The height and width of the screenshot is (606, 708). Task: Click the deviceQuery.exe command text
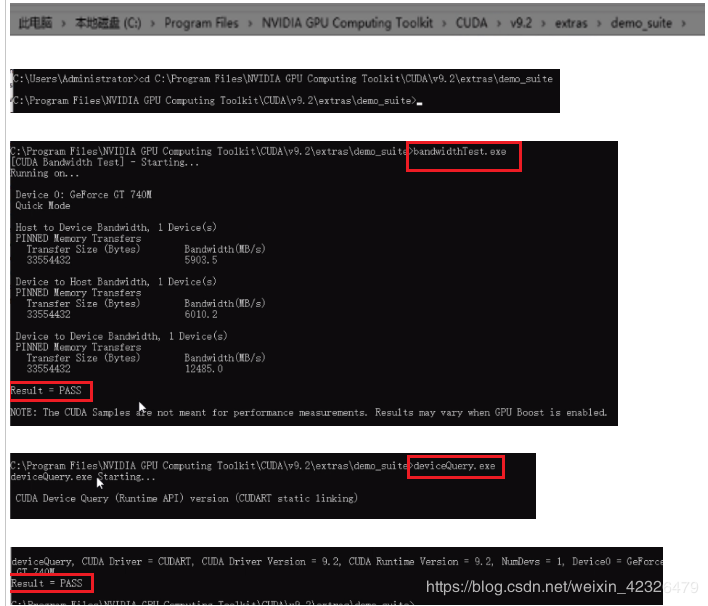[454, 466]
